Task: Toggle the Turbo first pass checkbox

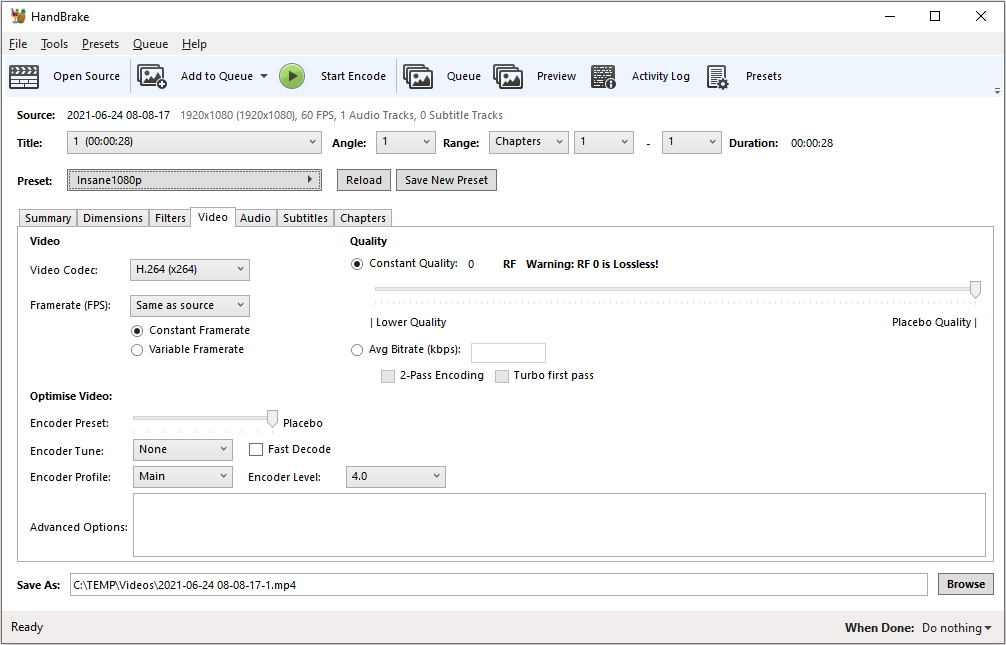Action: pos(502,376)
